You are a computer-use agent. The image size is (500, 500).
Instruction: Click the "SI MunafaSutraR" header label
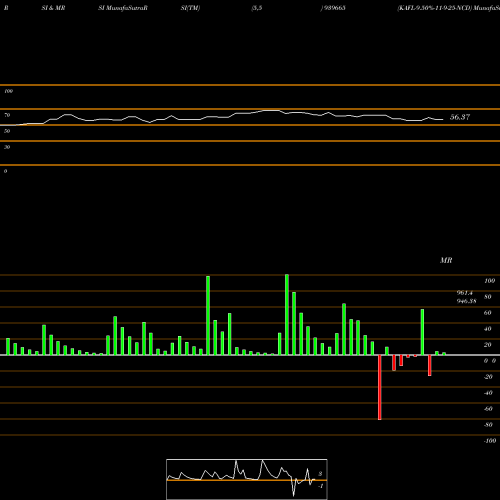123,8
